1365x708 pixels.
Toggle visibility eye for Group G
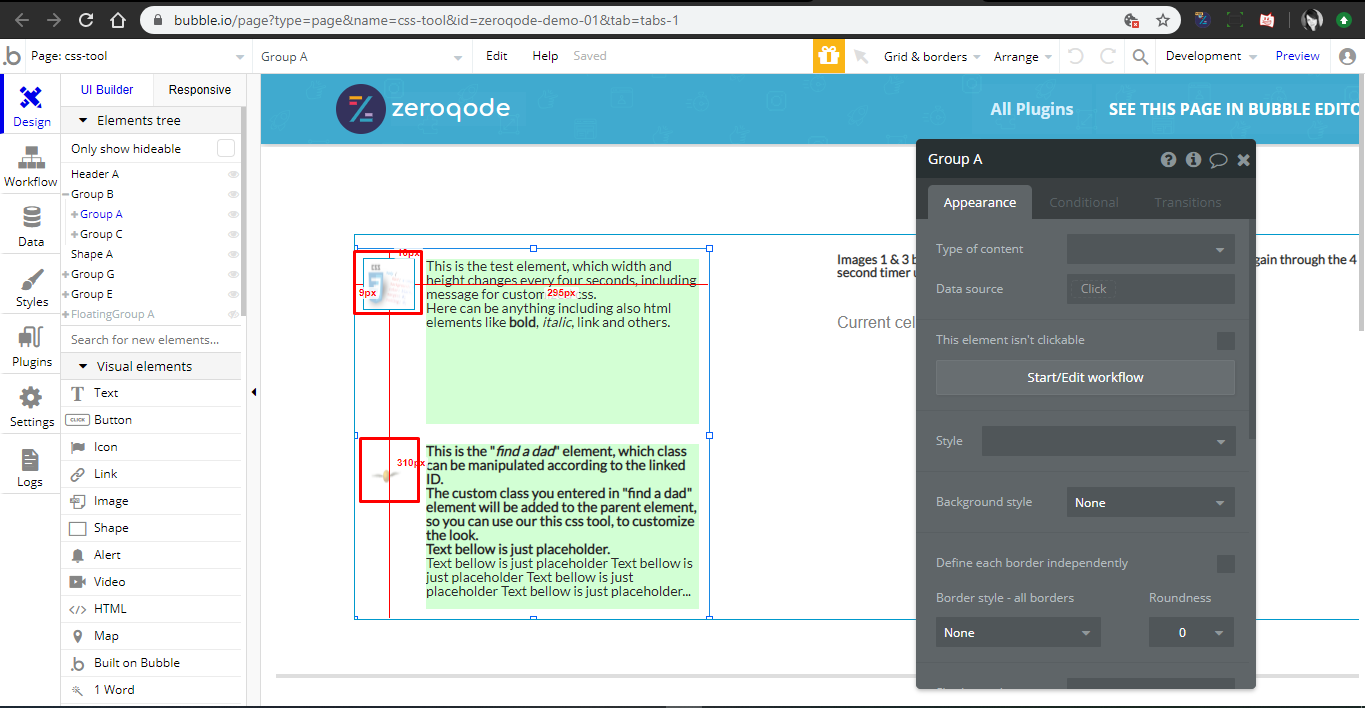pyautogui.click(x=233, y=274)
